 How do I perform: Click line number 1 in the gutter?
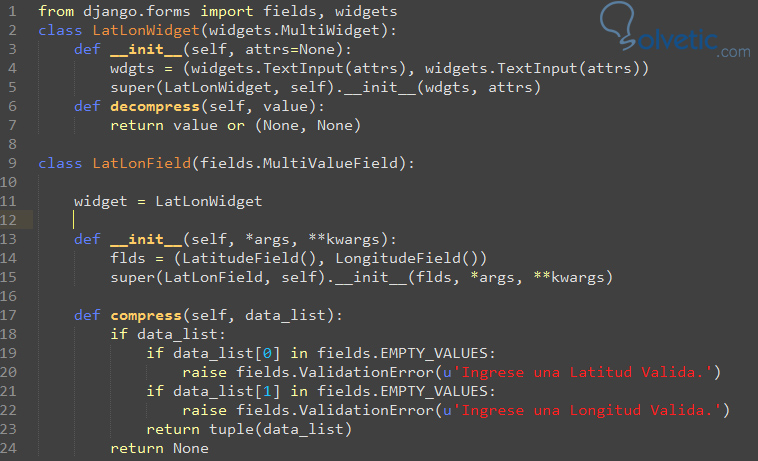point(10,10)
